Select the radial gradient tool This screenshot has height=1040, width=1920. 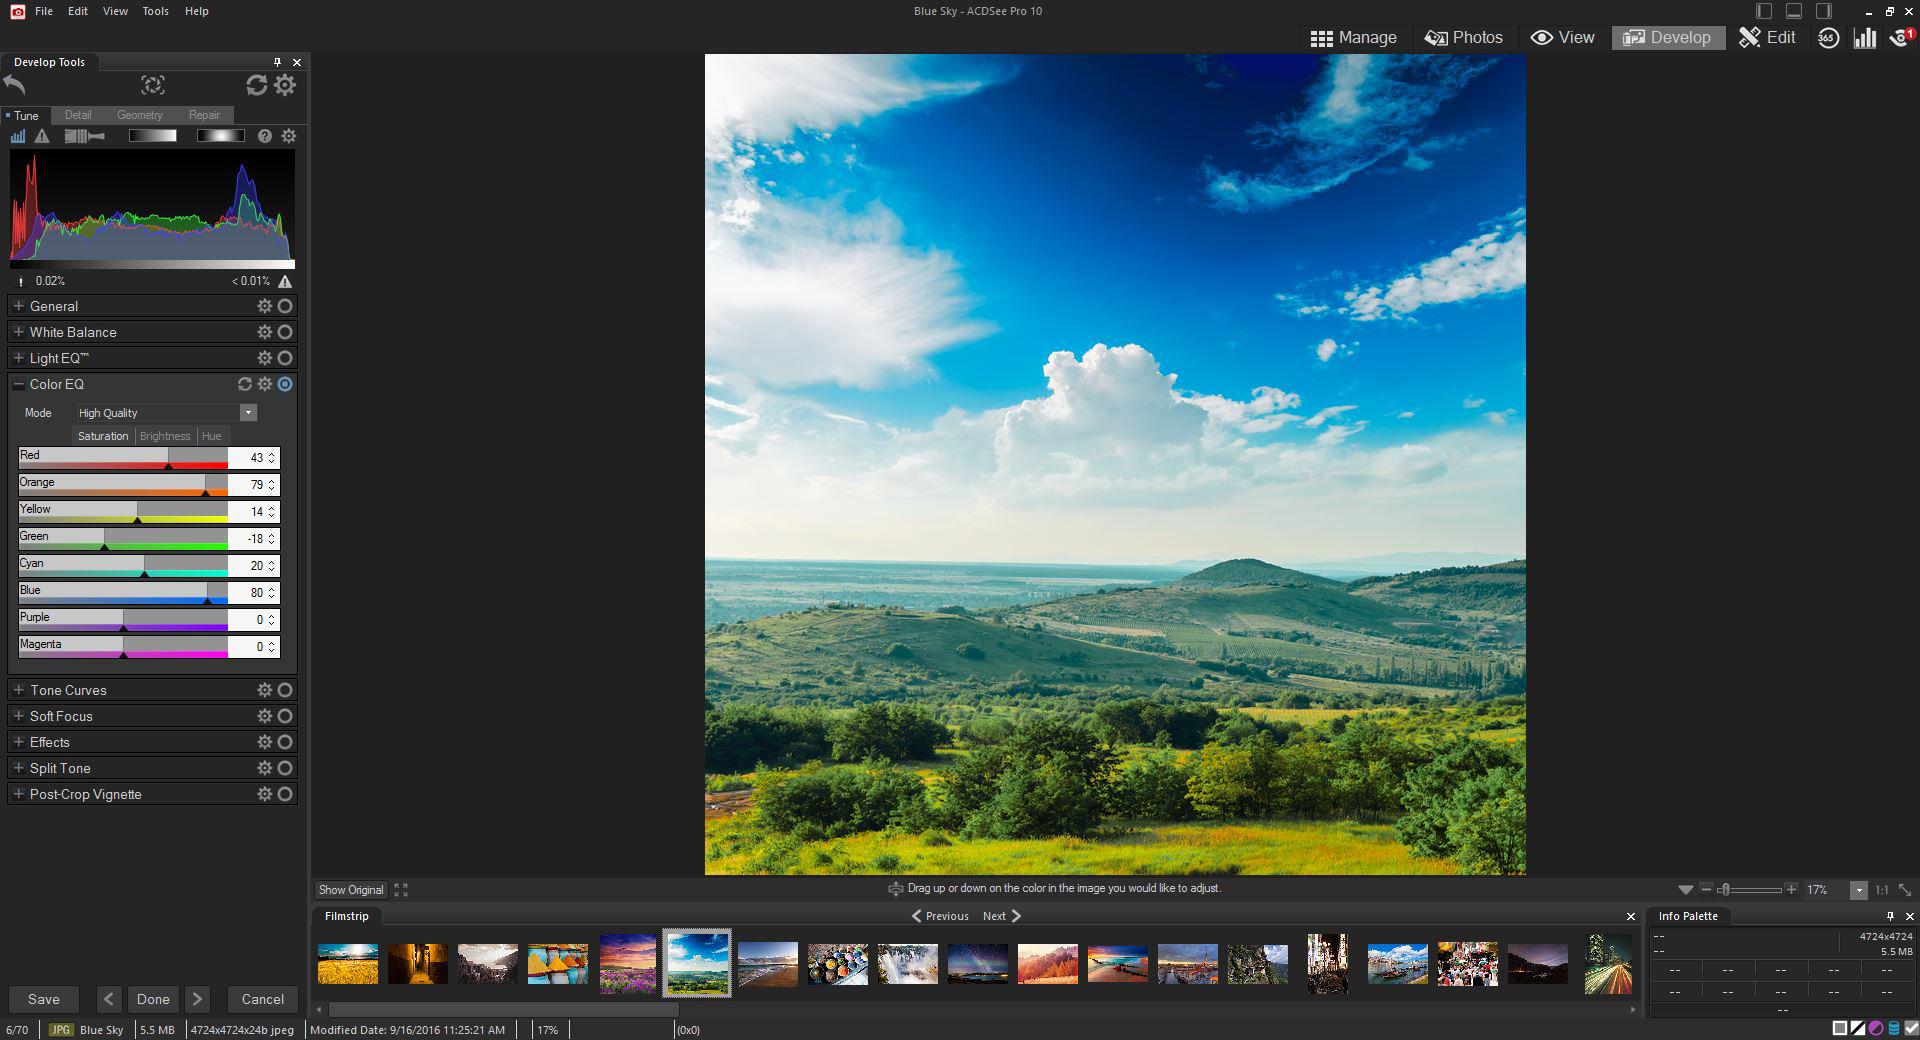[220, 136]
